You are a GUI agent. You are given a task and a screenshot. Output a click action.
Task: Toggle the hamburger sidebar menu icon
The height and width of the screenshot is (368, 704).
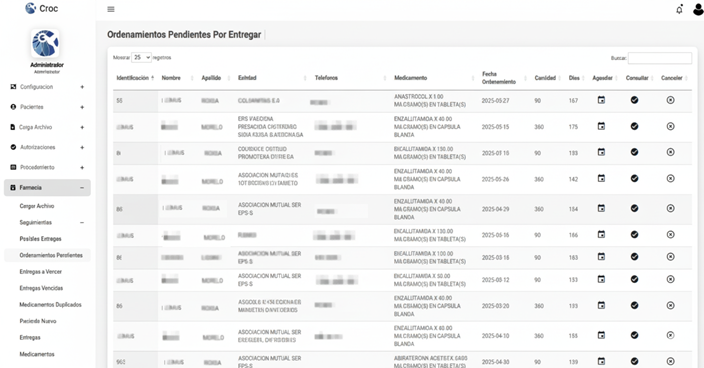[x=111, y=9]
